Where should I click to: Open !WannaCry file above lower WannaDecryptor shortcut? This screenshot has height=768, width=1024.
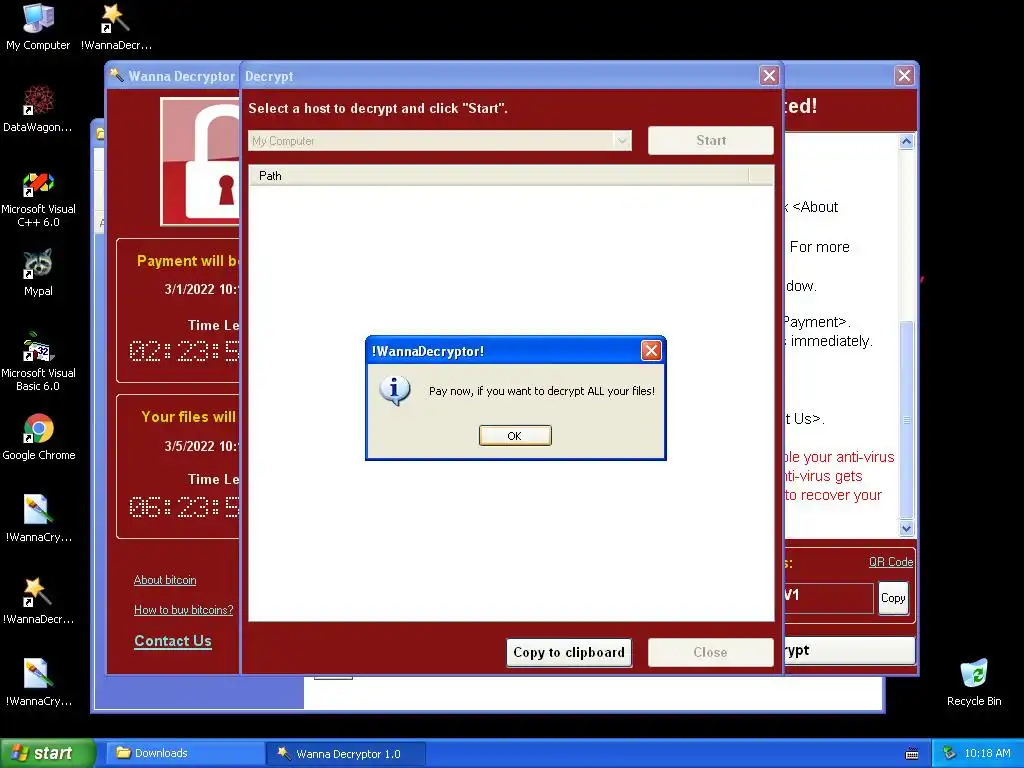(x=39, y=519)
